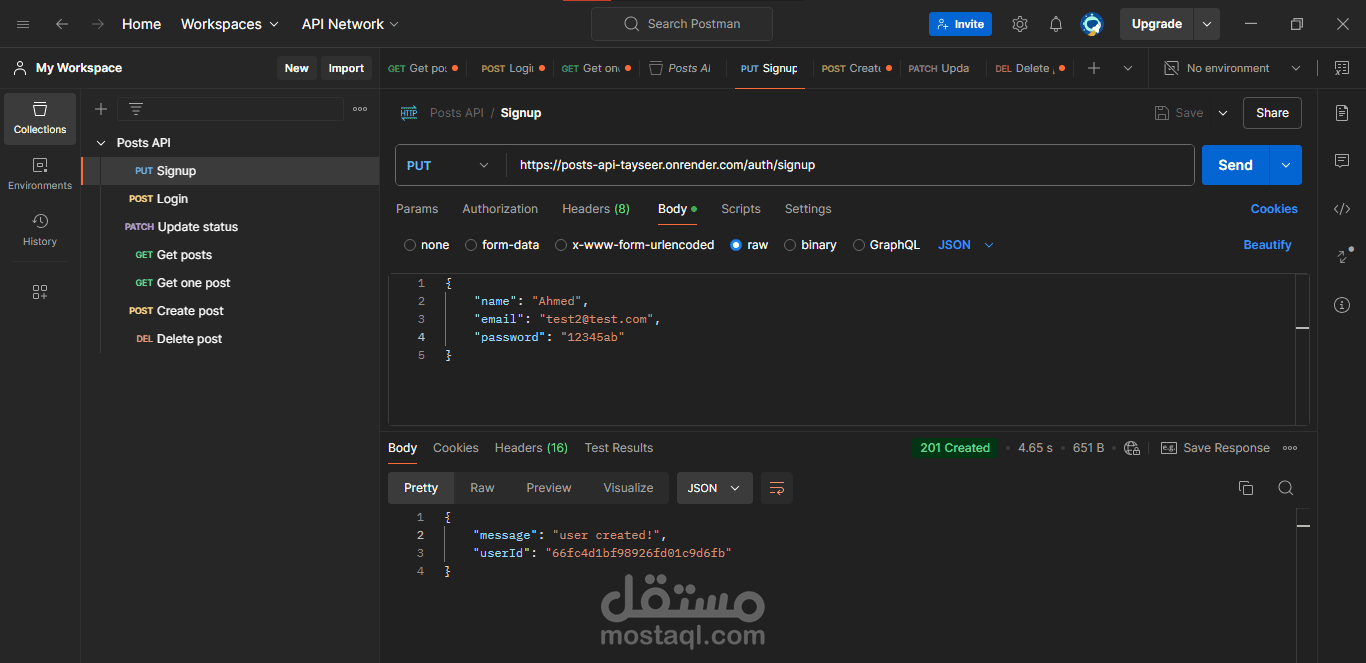Open the Workspaces dropdown
The height and width of the screenshot is (663, 1366).
(229, 24)
